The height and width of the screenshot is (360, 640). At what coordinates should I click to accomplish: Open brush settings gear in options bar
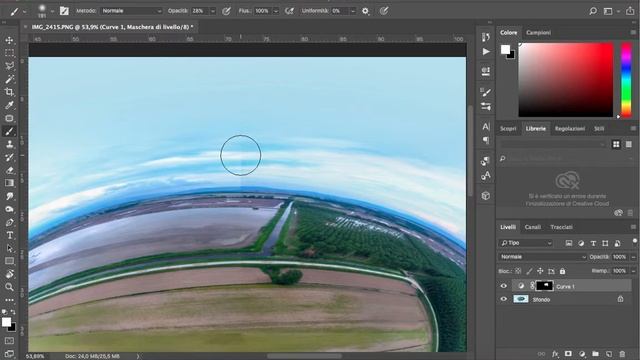(366, 11)
